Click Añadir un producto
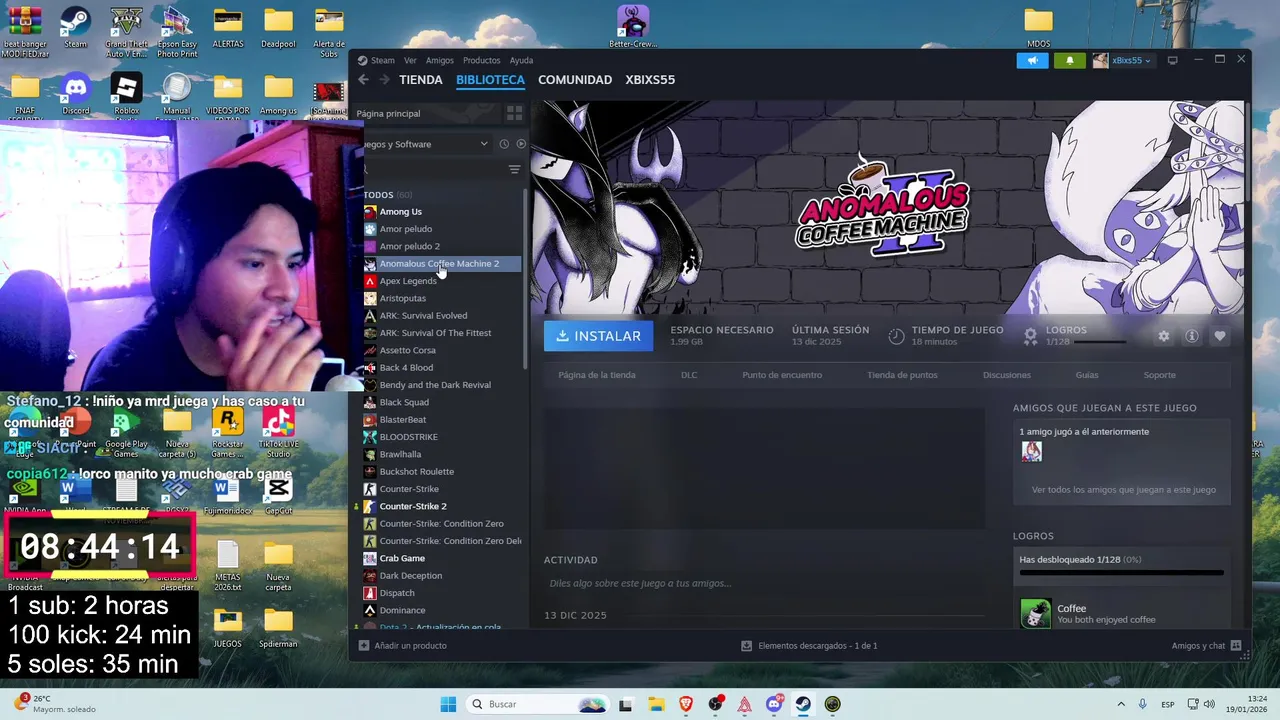This screenshot has height=720, width=1280. click(402, 646)
